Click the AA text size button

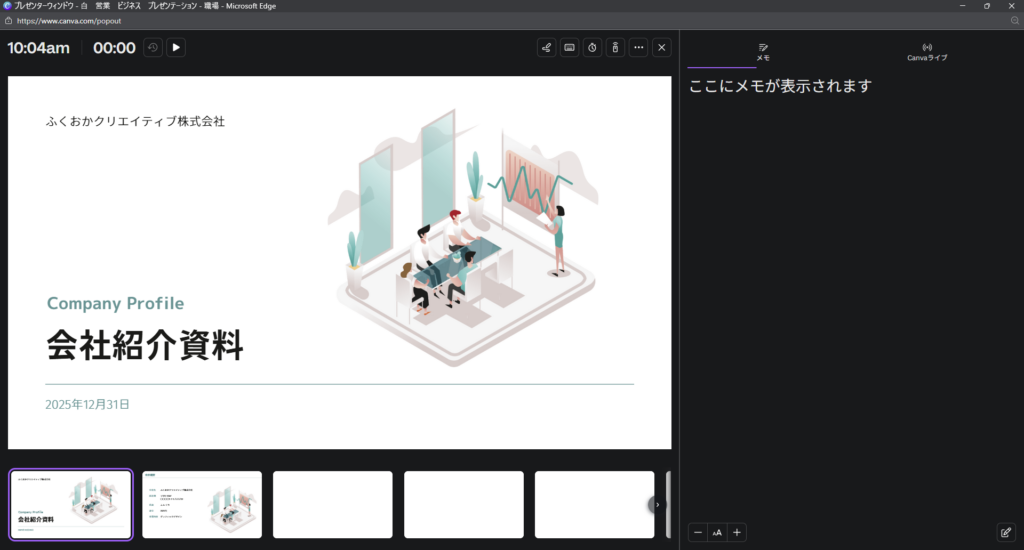pyautogui.click(x=717, y=532)
